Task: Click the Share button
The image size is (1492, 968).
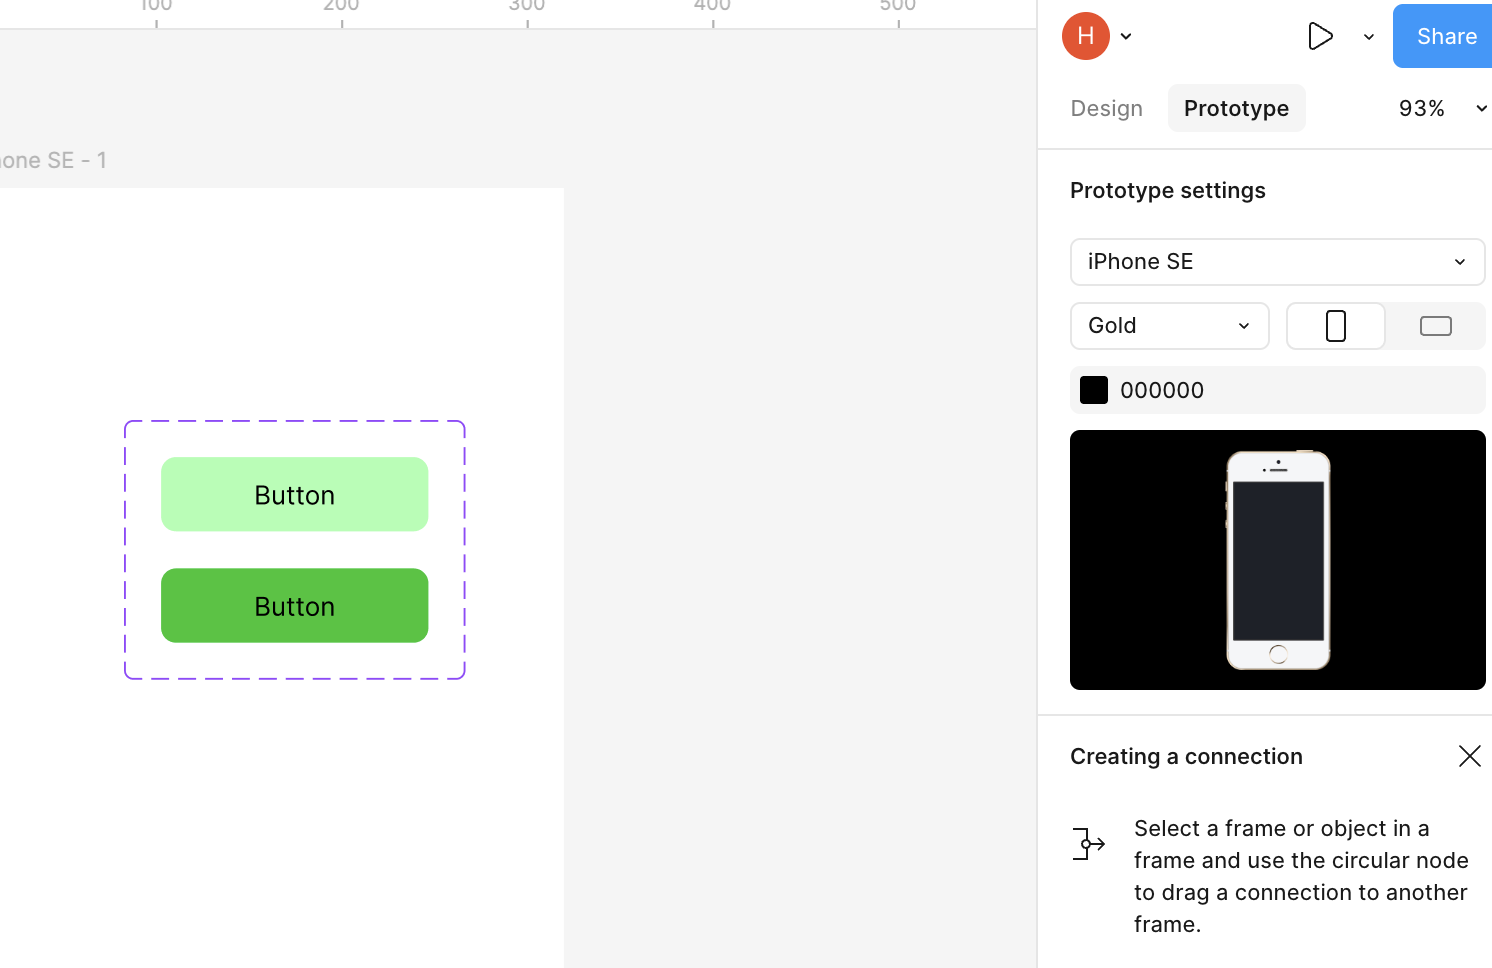Action: (1445, 37)
